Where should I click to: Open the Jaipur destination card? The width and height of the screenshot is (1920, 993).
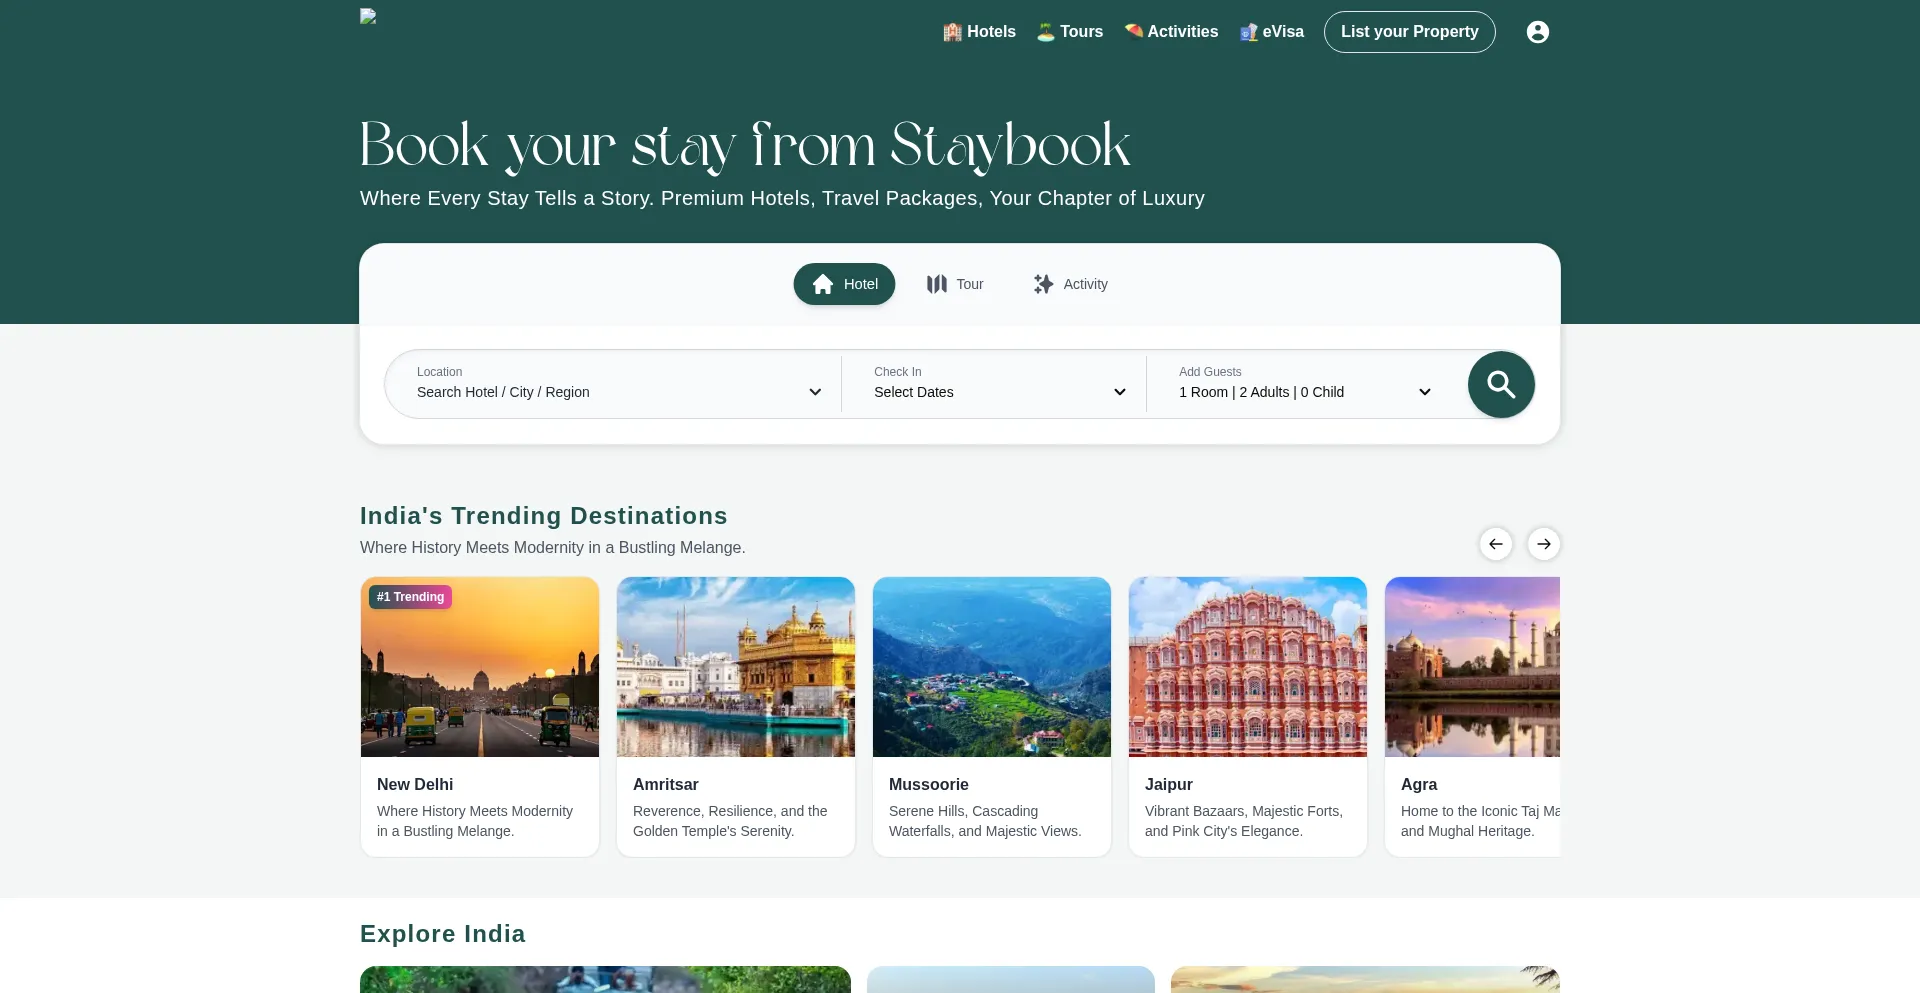(1247, 716)
